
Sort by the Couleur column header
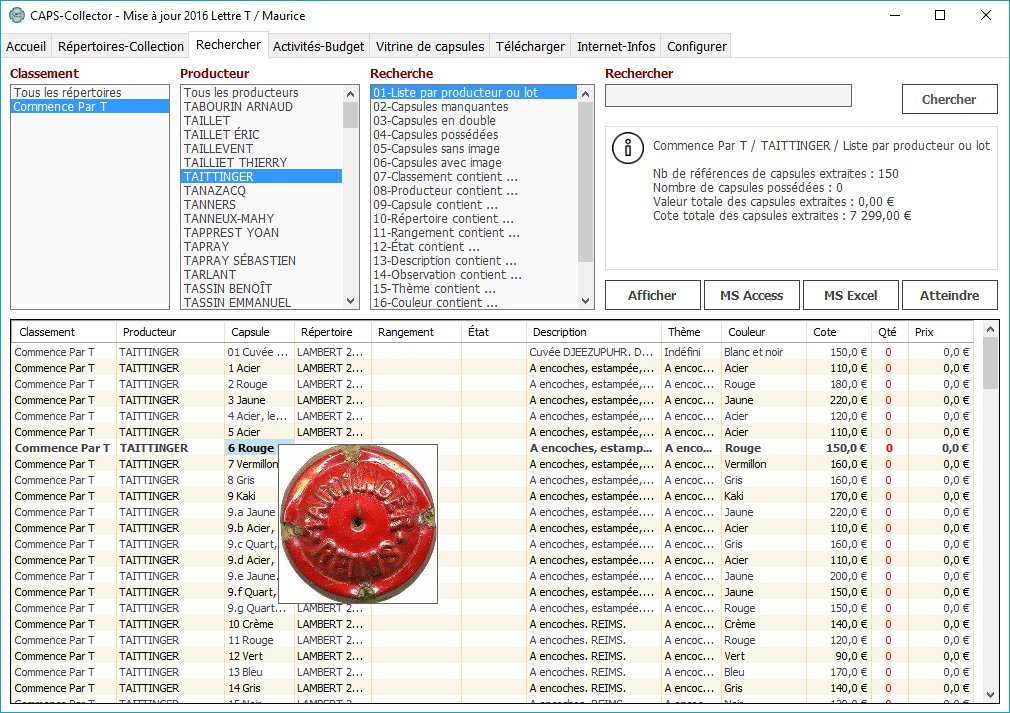click(x=763, y=332)
